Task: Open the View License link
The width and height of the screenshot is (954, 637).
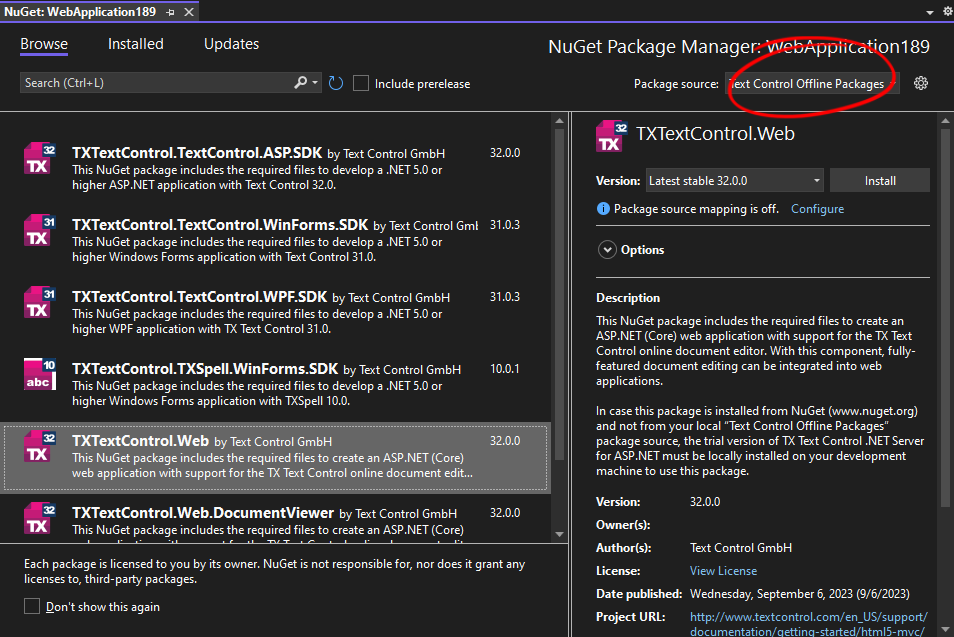Action: pyautogui.click(x=722, y=570)
